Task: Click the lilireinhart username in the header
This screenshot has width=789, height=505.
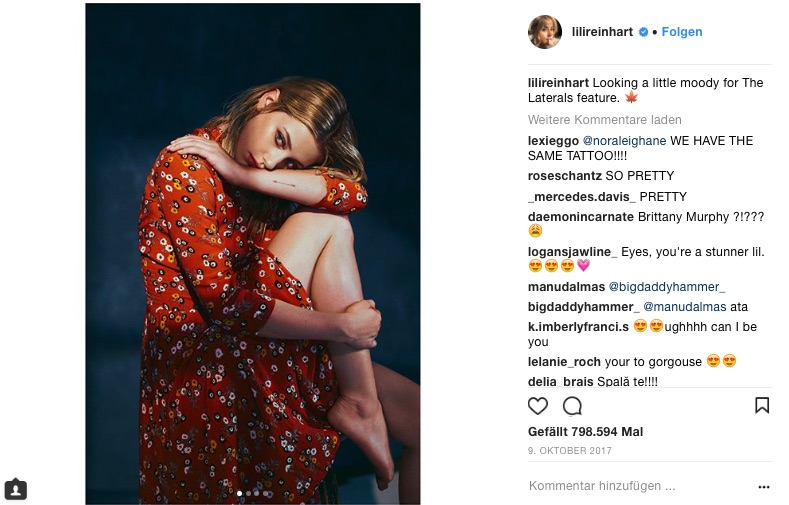Action: tap(602, 32)
